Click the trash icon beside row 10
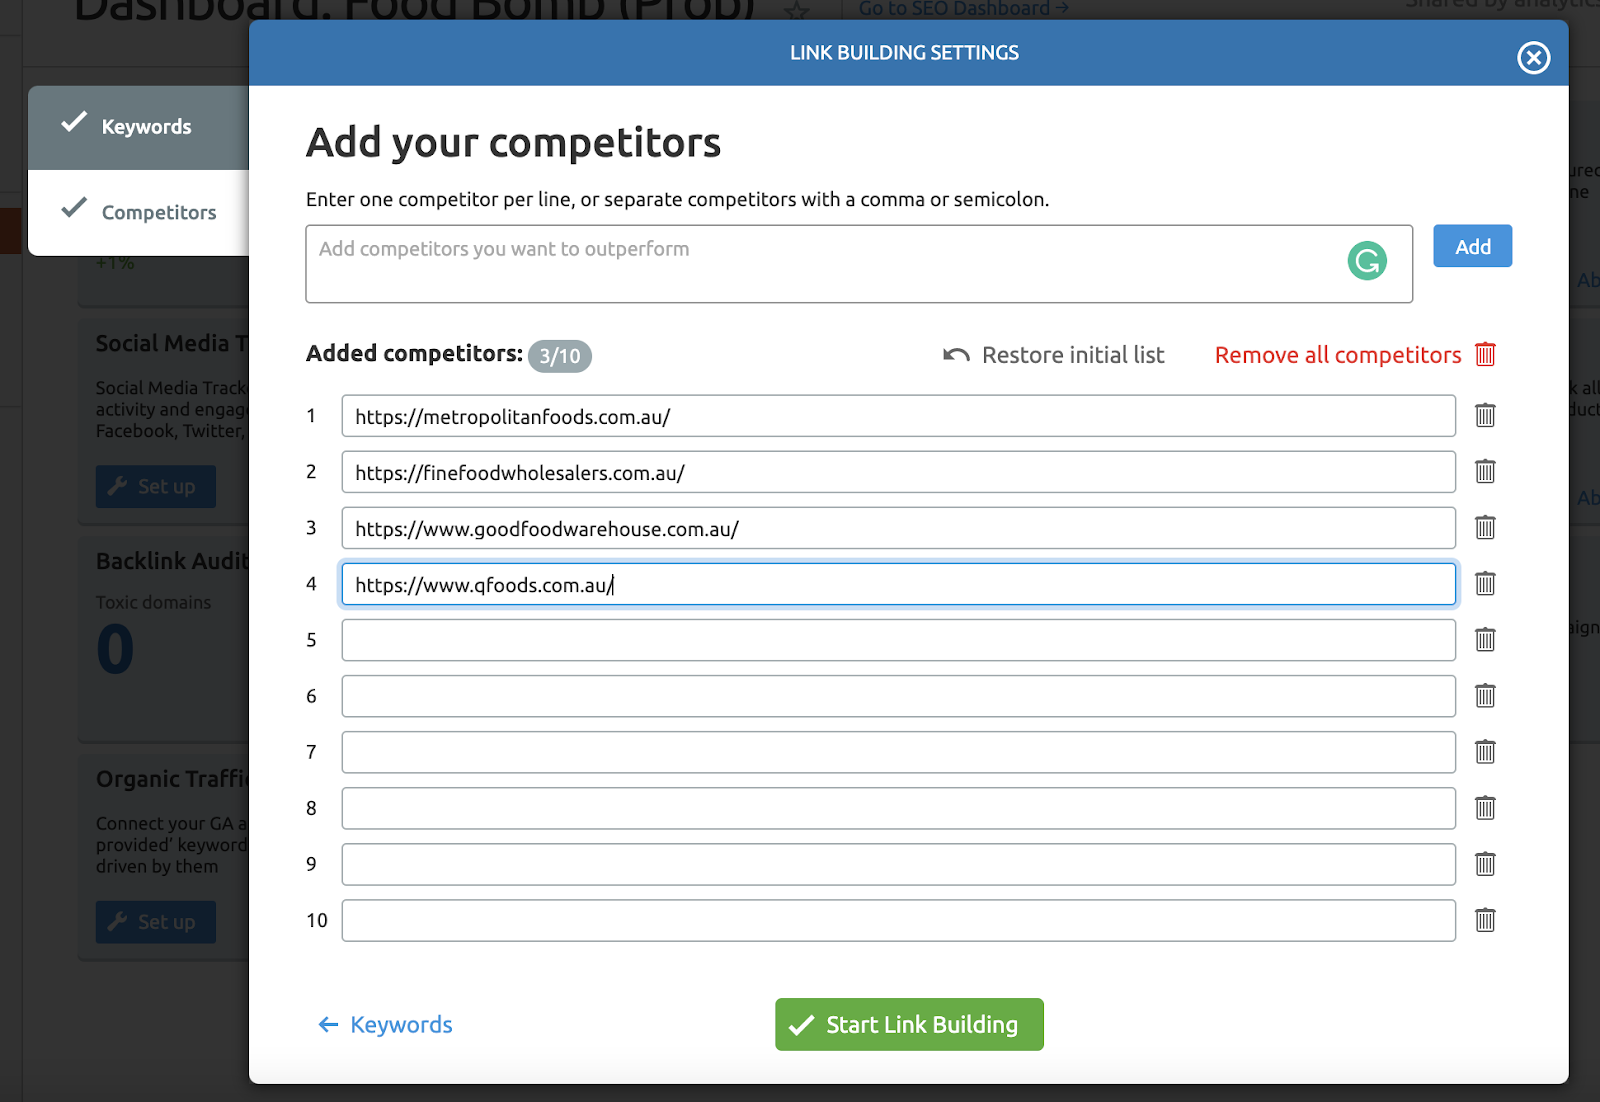 1485,919
